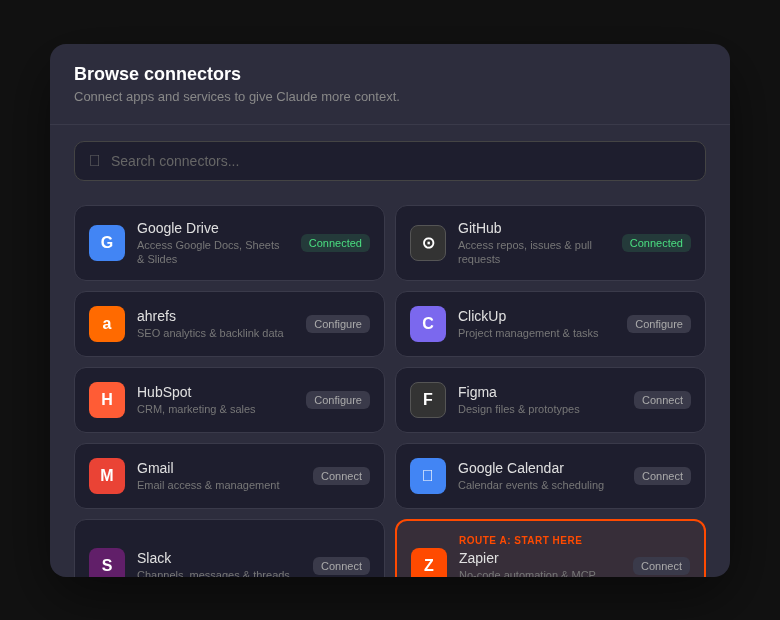Click the GitHub connector icon
The height and width of the screenshot is (620, 780).
428,243
